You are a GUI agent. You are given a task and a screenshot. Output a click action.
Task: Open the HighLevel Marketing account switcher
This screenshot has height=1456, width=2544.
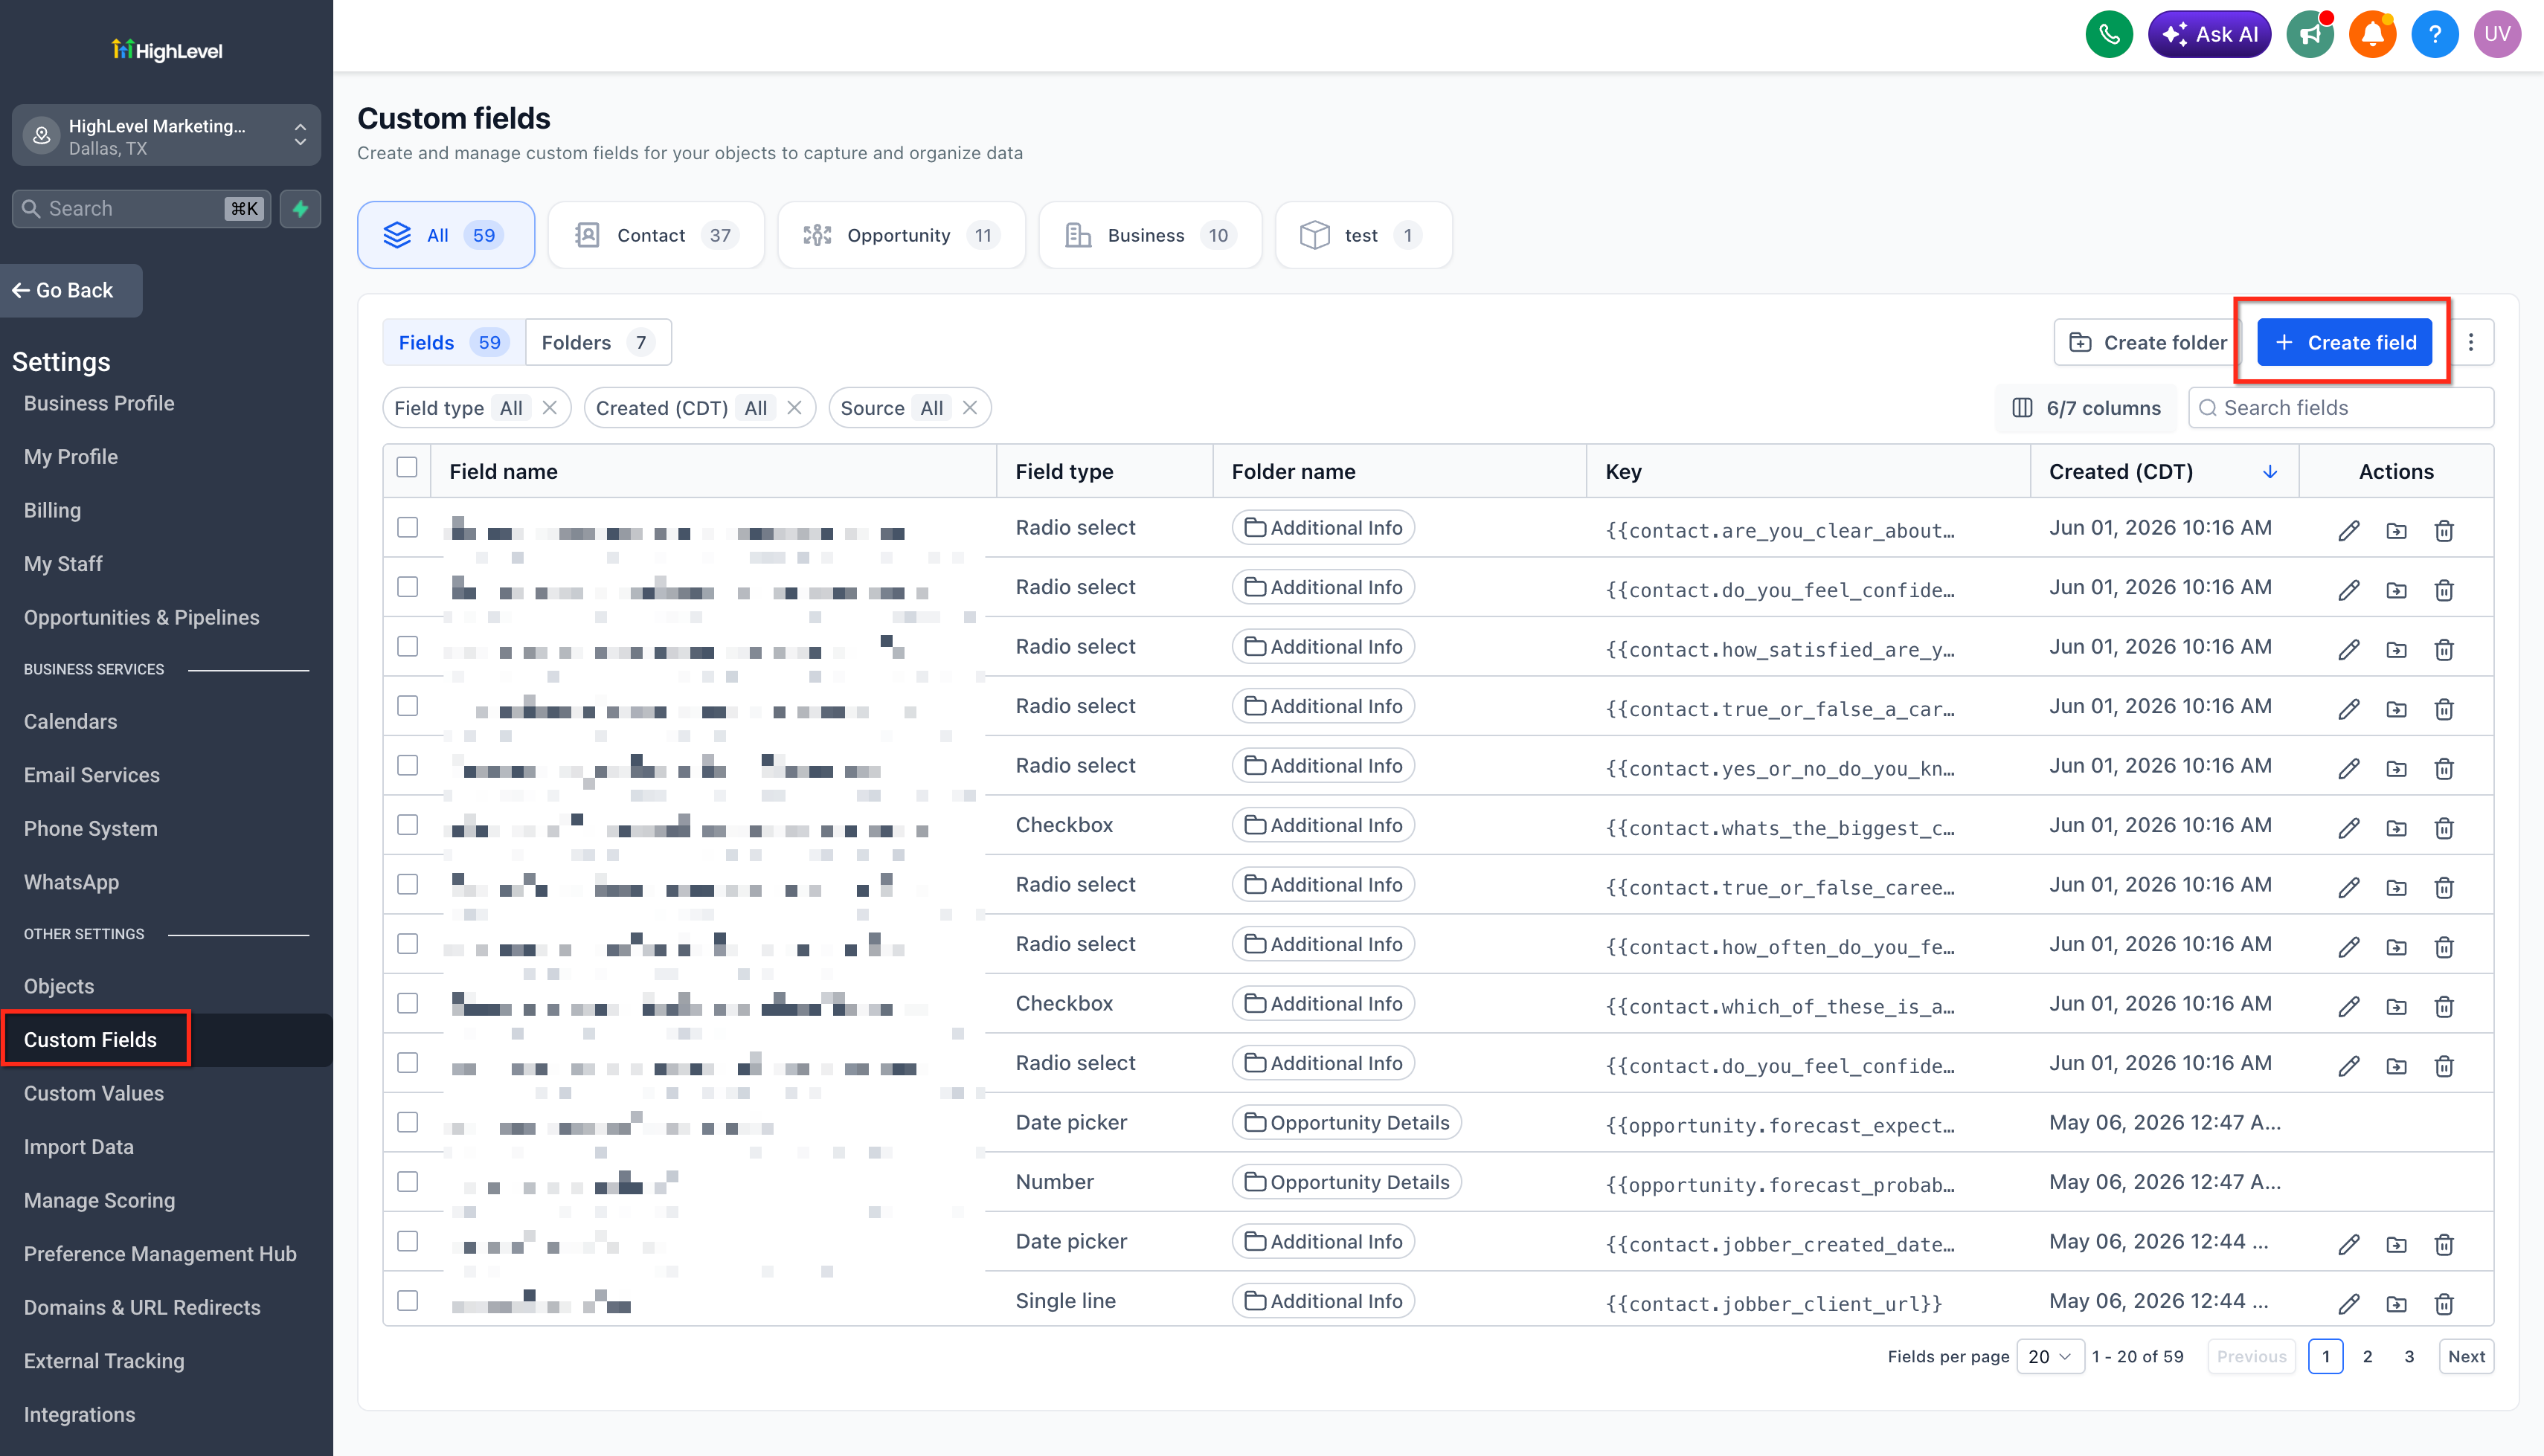[166, 136]
